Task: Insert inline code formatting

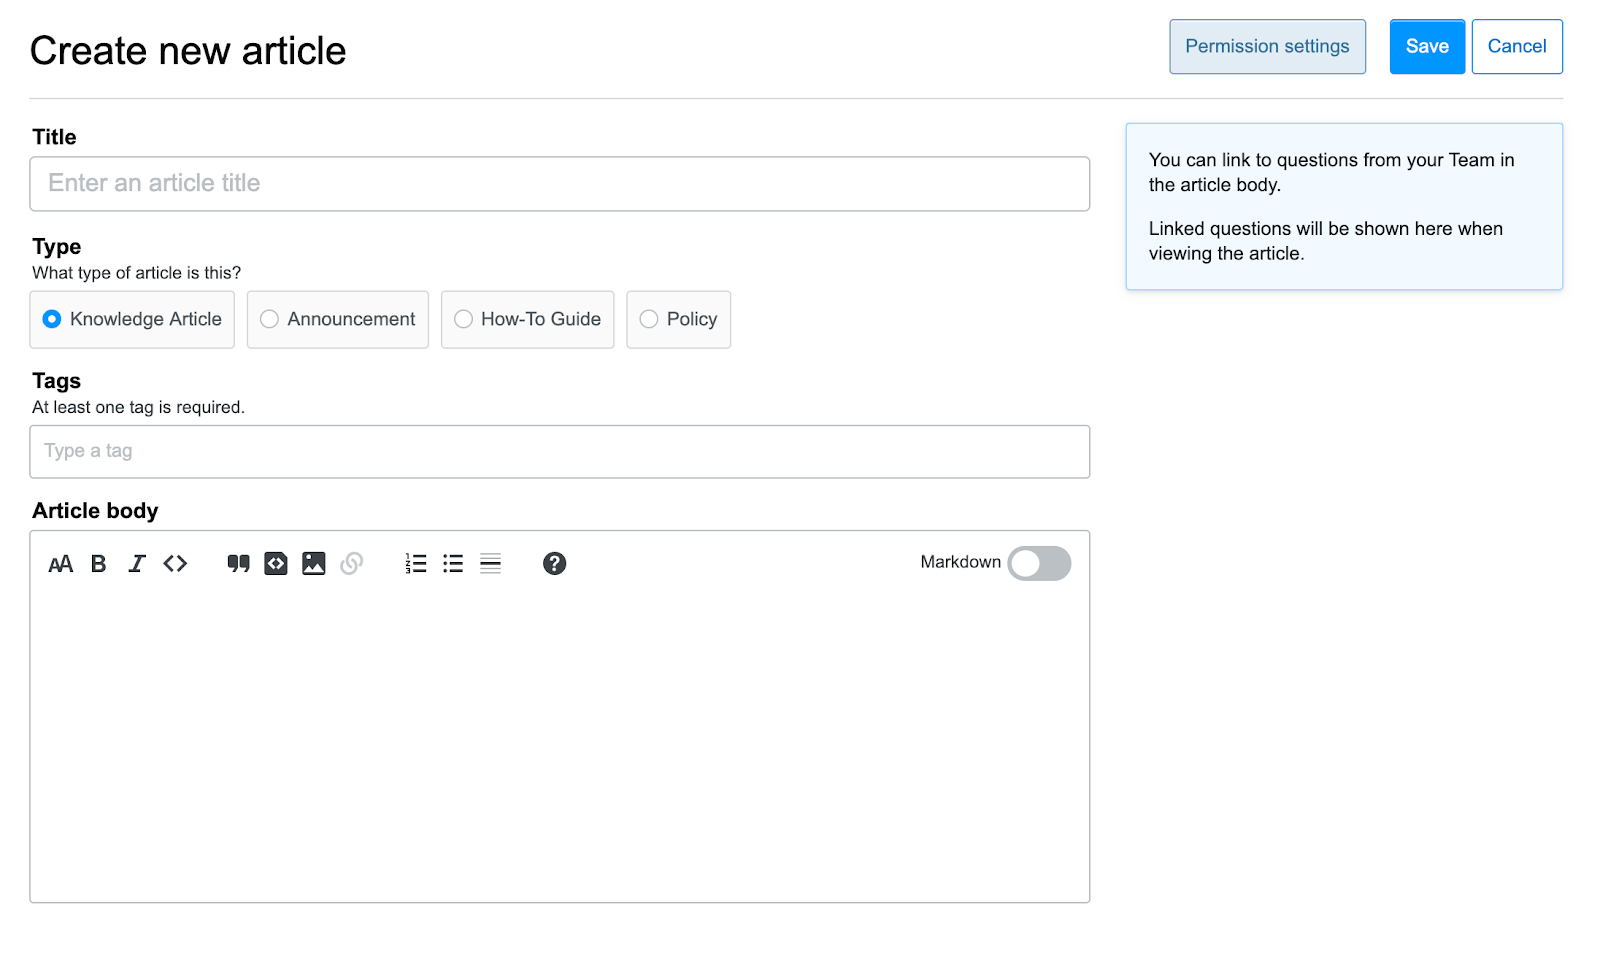Action: pyautogui.click(x=175, y=564)
